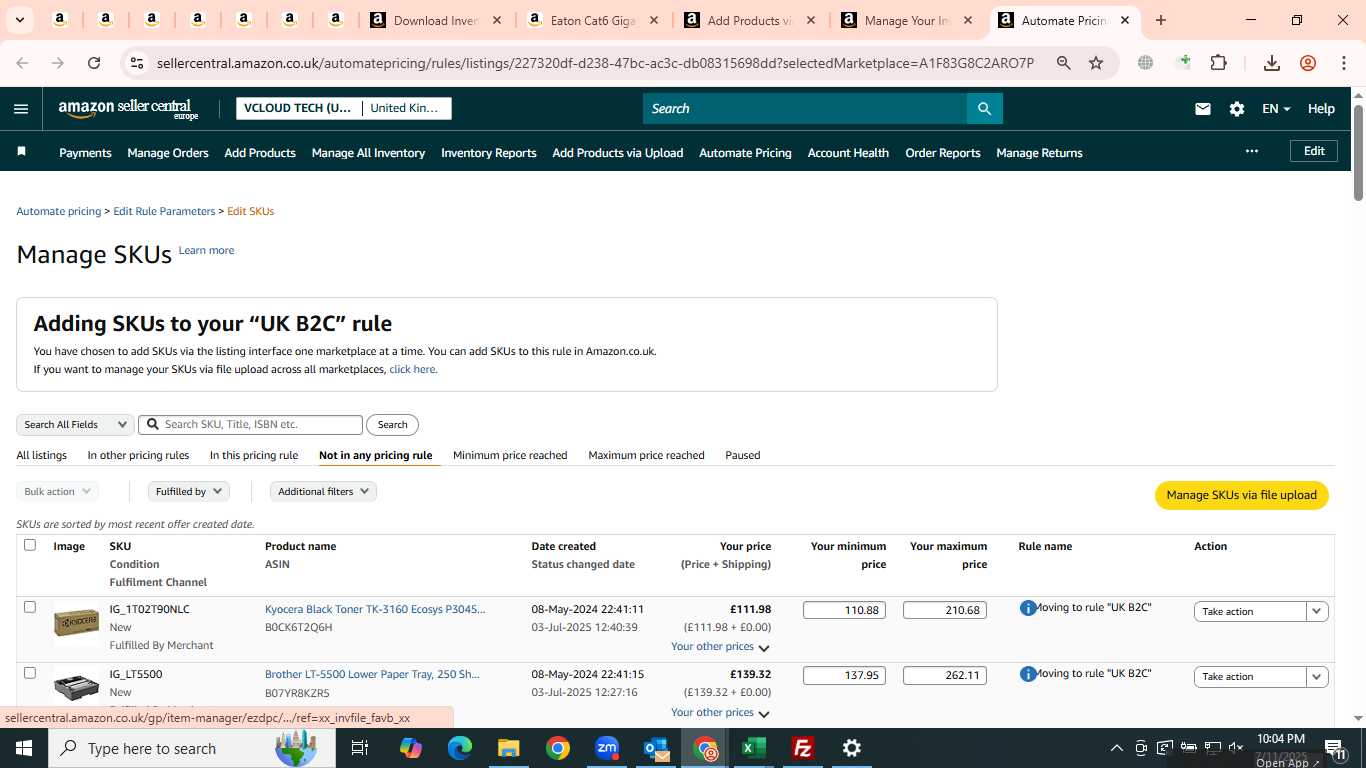Screen dimensions: 1366x768
Task: Open Excel from the taskbar
Action: pyautogui.click(x=754, y=748)
